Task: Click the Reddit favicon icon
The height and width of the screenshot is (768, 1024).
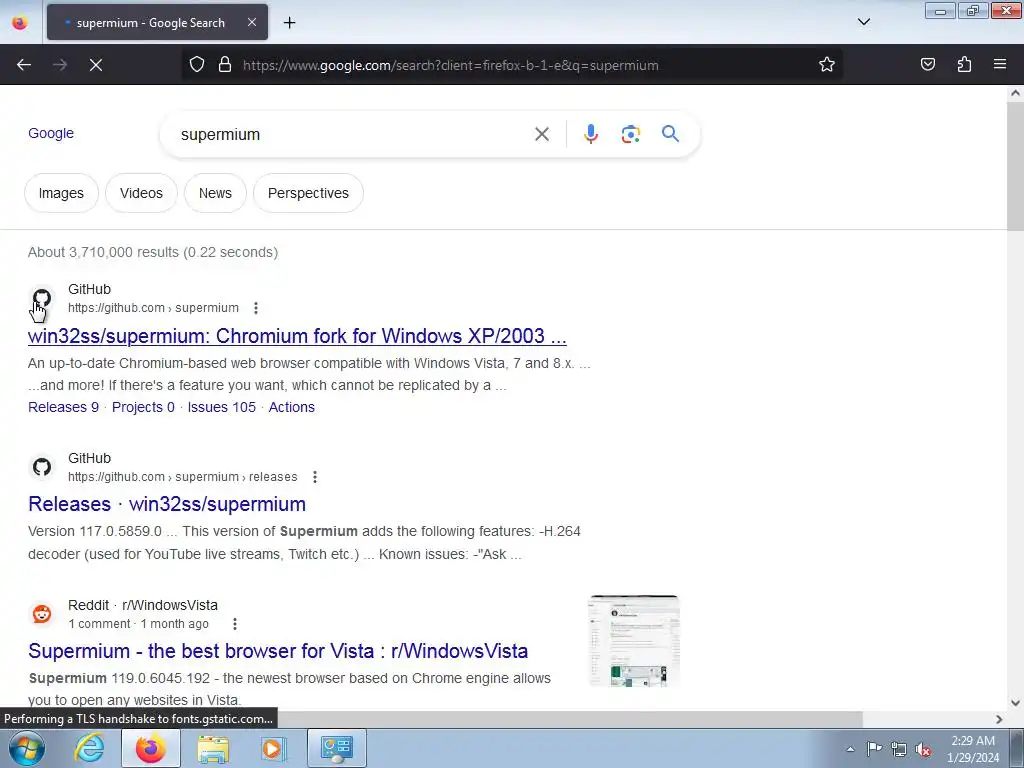Action: 42,614
